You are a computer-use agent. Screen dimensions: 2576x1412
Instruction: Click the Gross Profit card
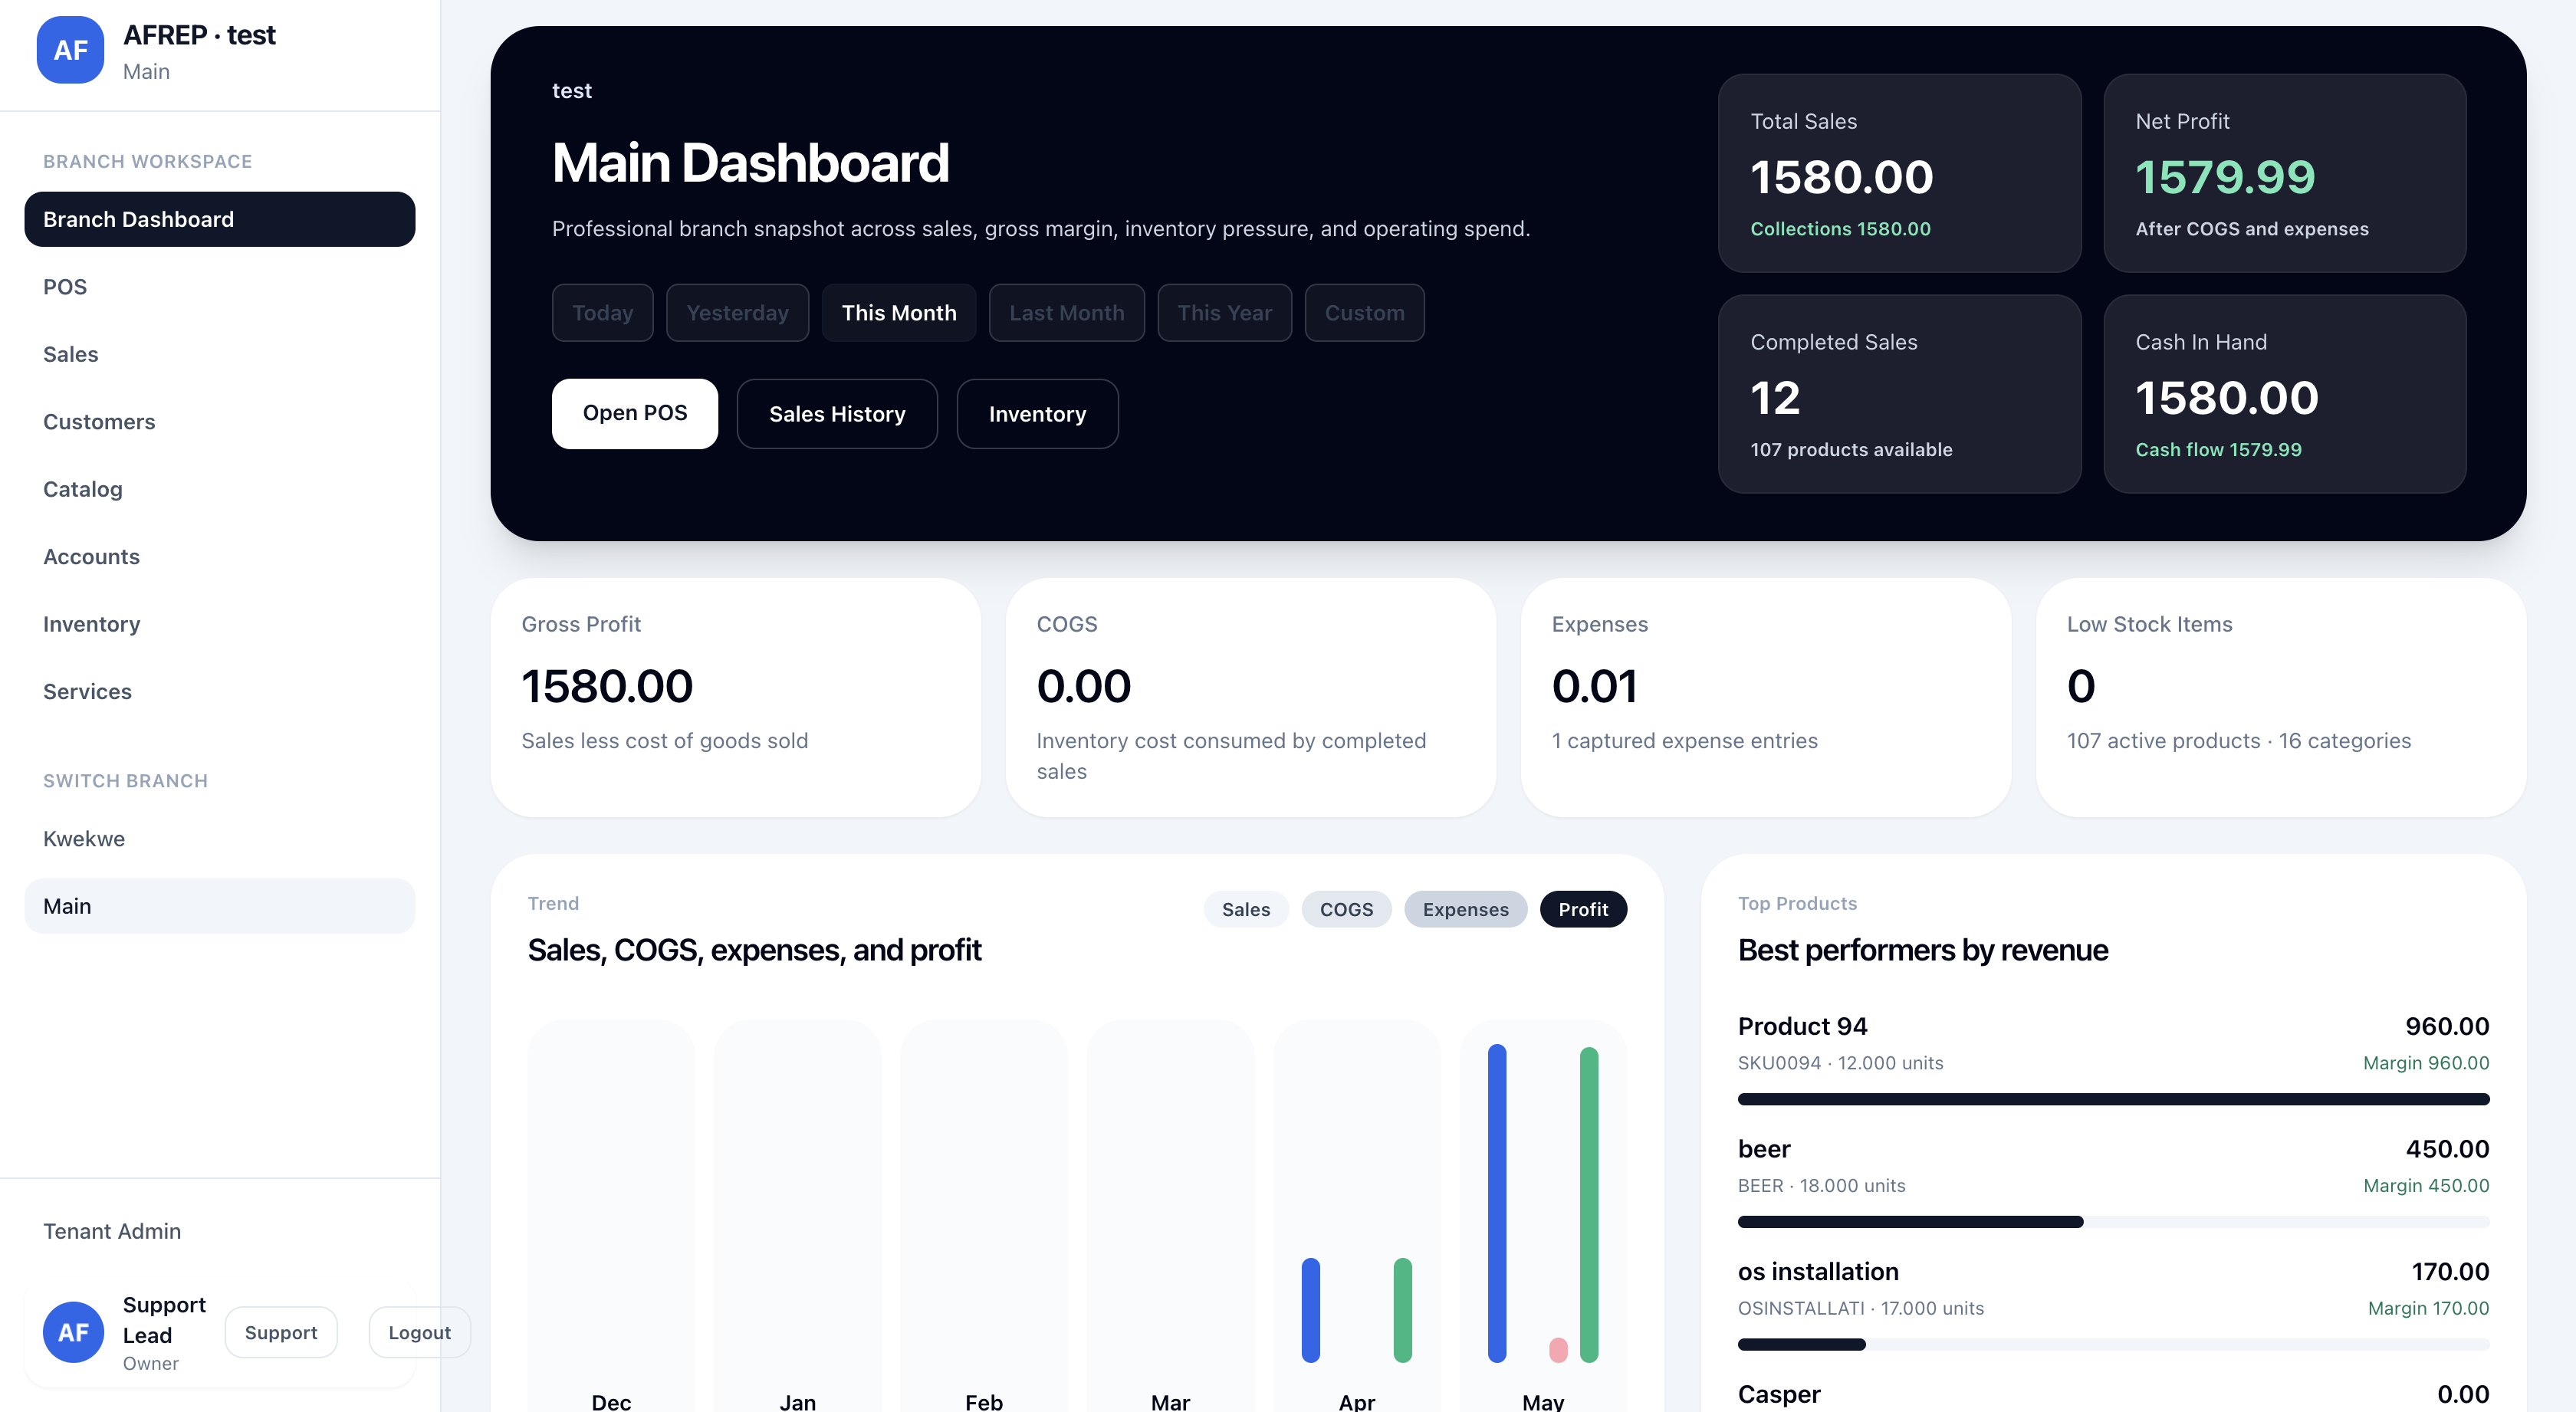click(x=735, y=697)
